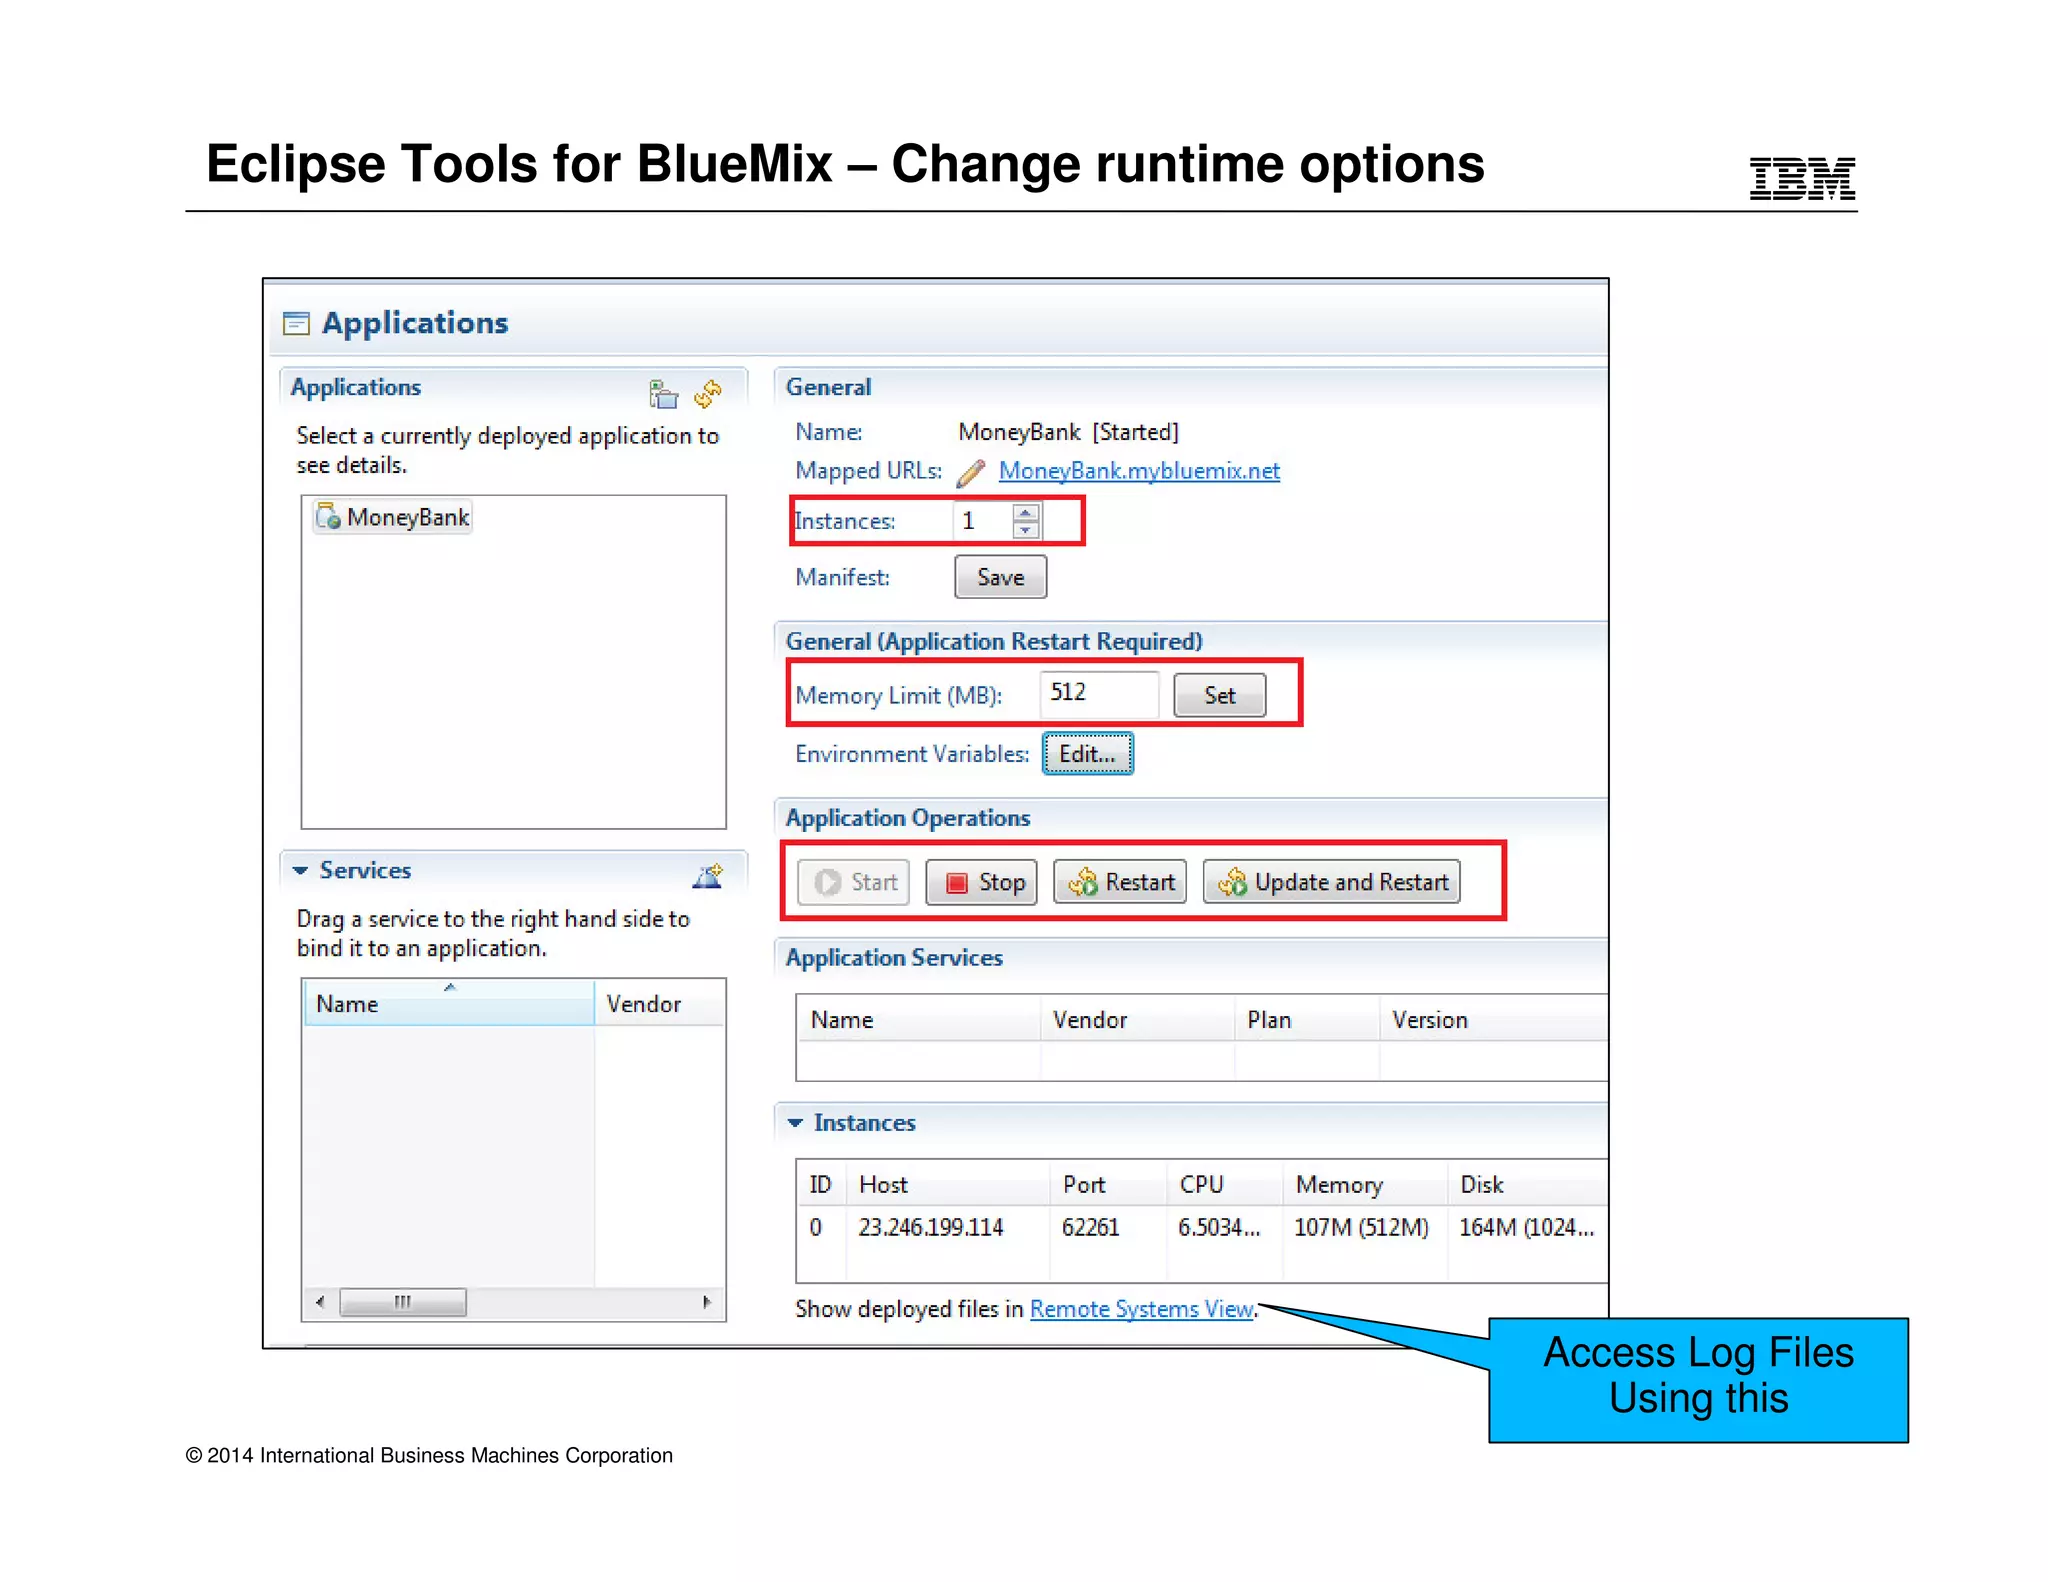This screenshot has height=1582, width=2048.
Task: Click Name column header in Application Services
Action: (918, 1019)
